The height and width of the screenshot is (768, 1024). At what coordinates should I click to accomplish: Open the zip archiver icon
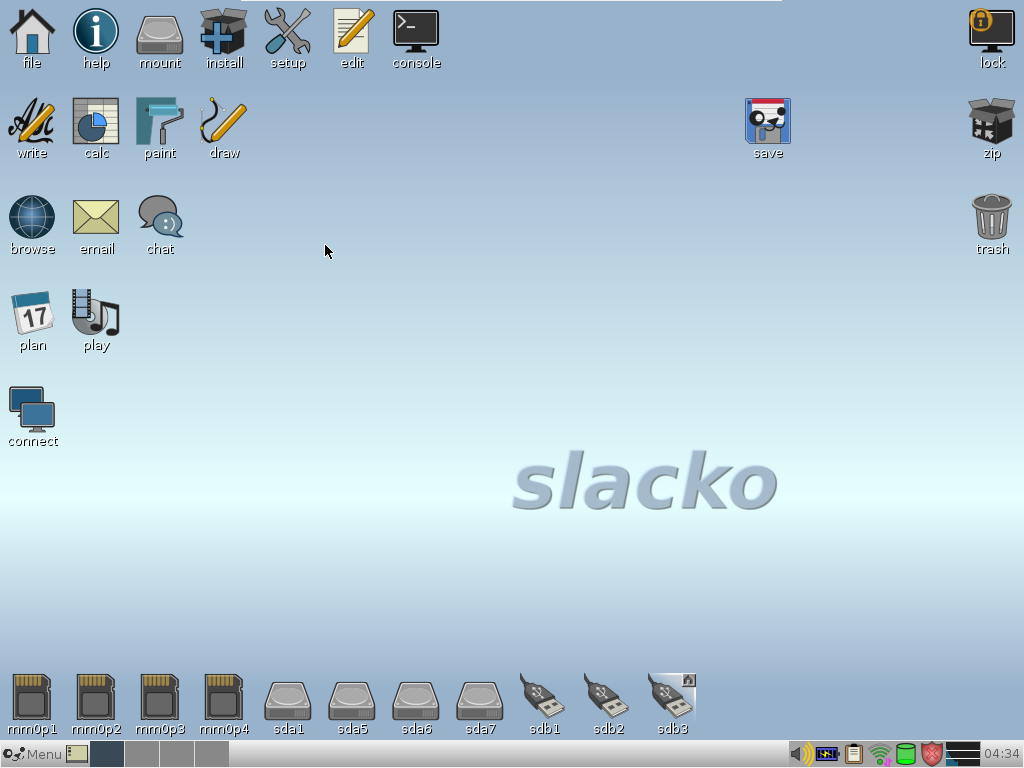click(x=992, y=121)
